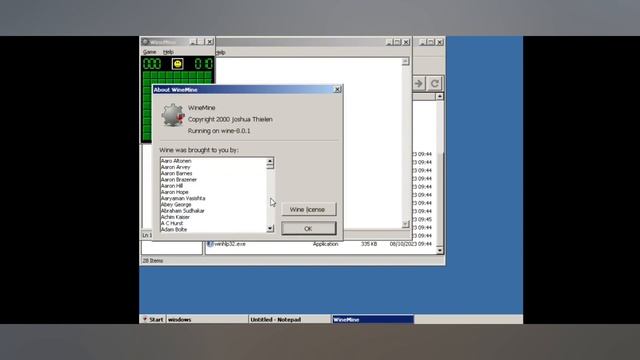This screenshot has width=640, height=360.
Task: Click the forward arrow in the file explorer
Action: (x=419, y=84)
